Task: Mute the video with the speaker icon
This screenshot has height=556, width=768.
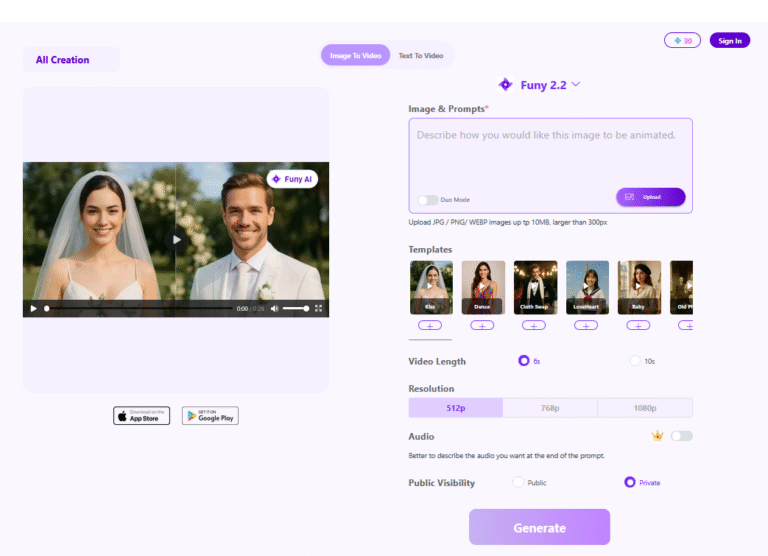Action: tap(275, 309)
